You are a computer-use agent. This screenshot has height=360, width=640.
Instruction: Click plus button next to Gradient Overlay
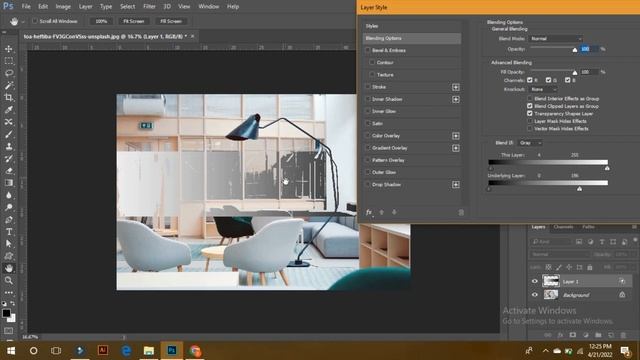pos(456,148)
